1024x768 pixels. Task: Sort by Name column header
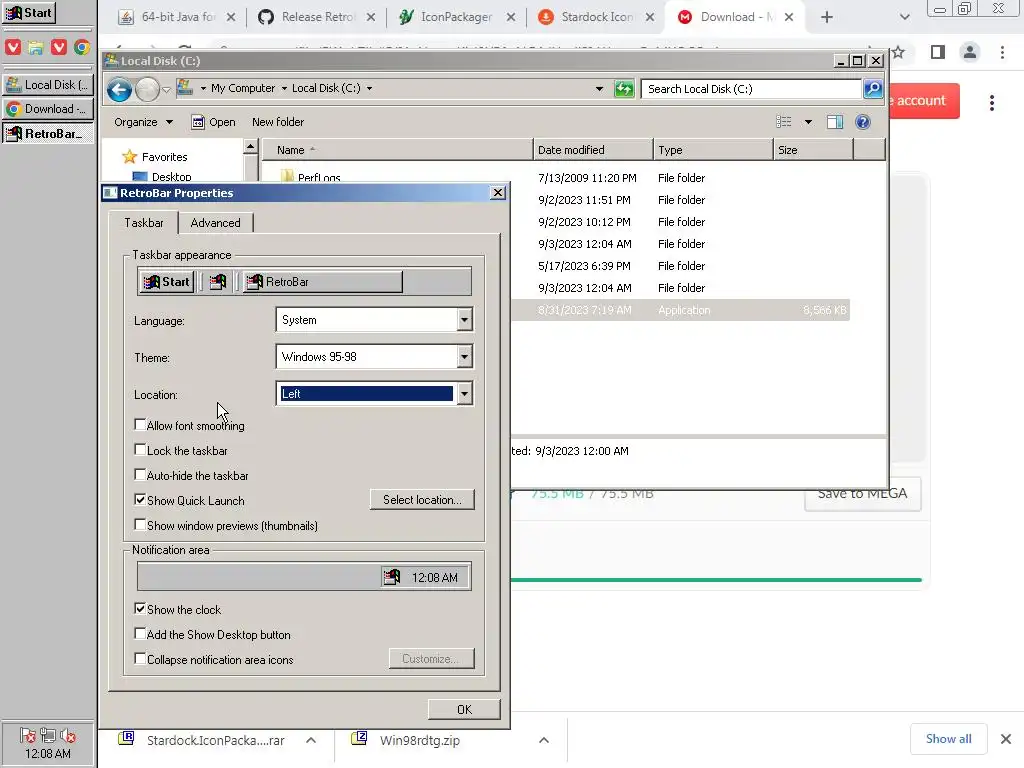397,150
